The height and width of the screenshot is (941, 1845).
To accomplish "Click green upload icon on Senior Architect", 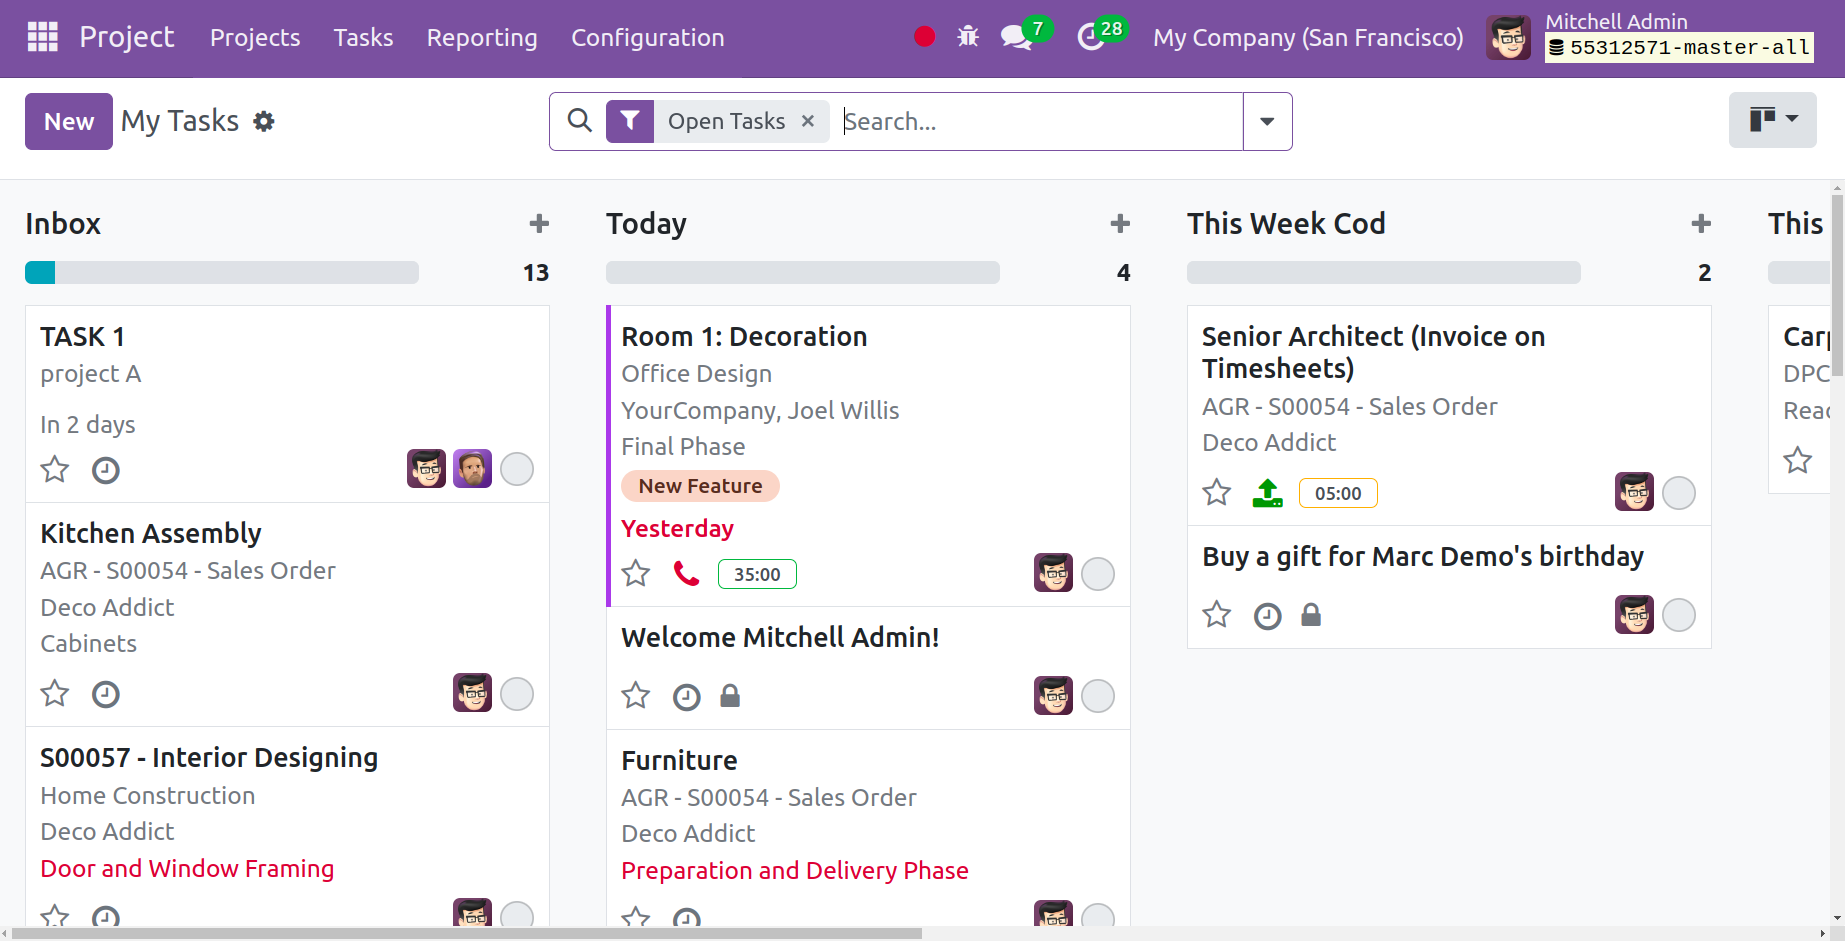I will 1267,493.
